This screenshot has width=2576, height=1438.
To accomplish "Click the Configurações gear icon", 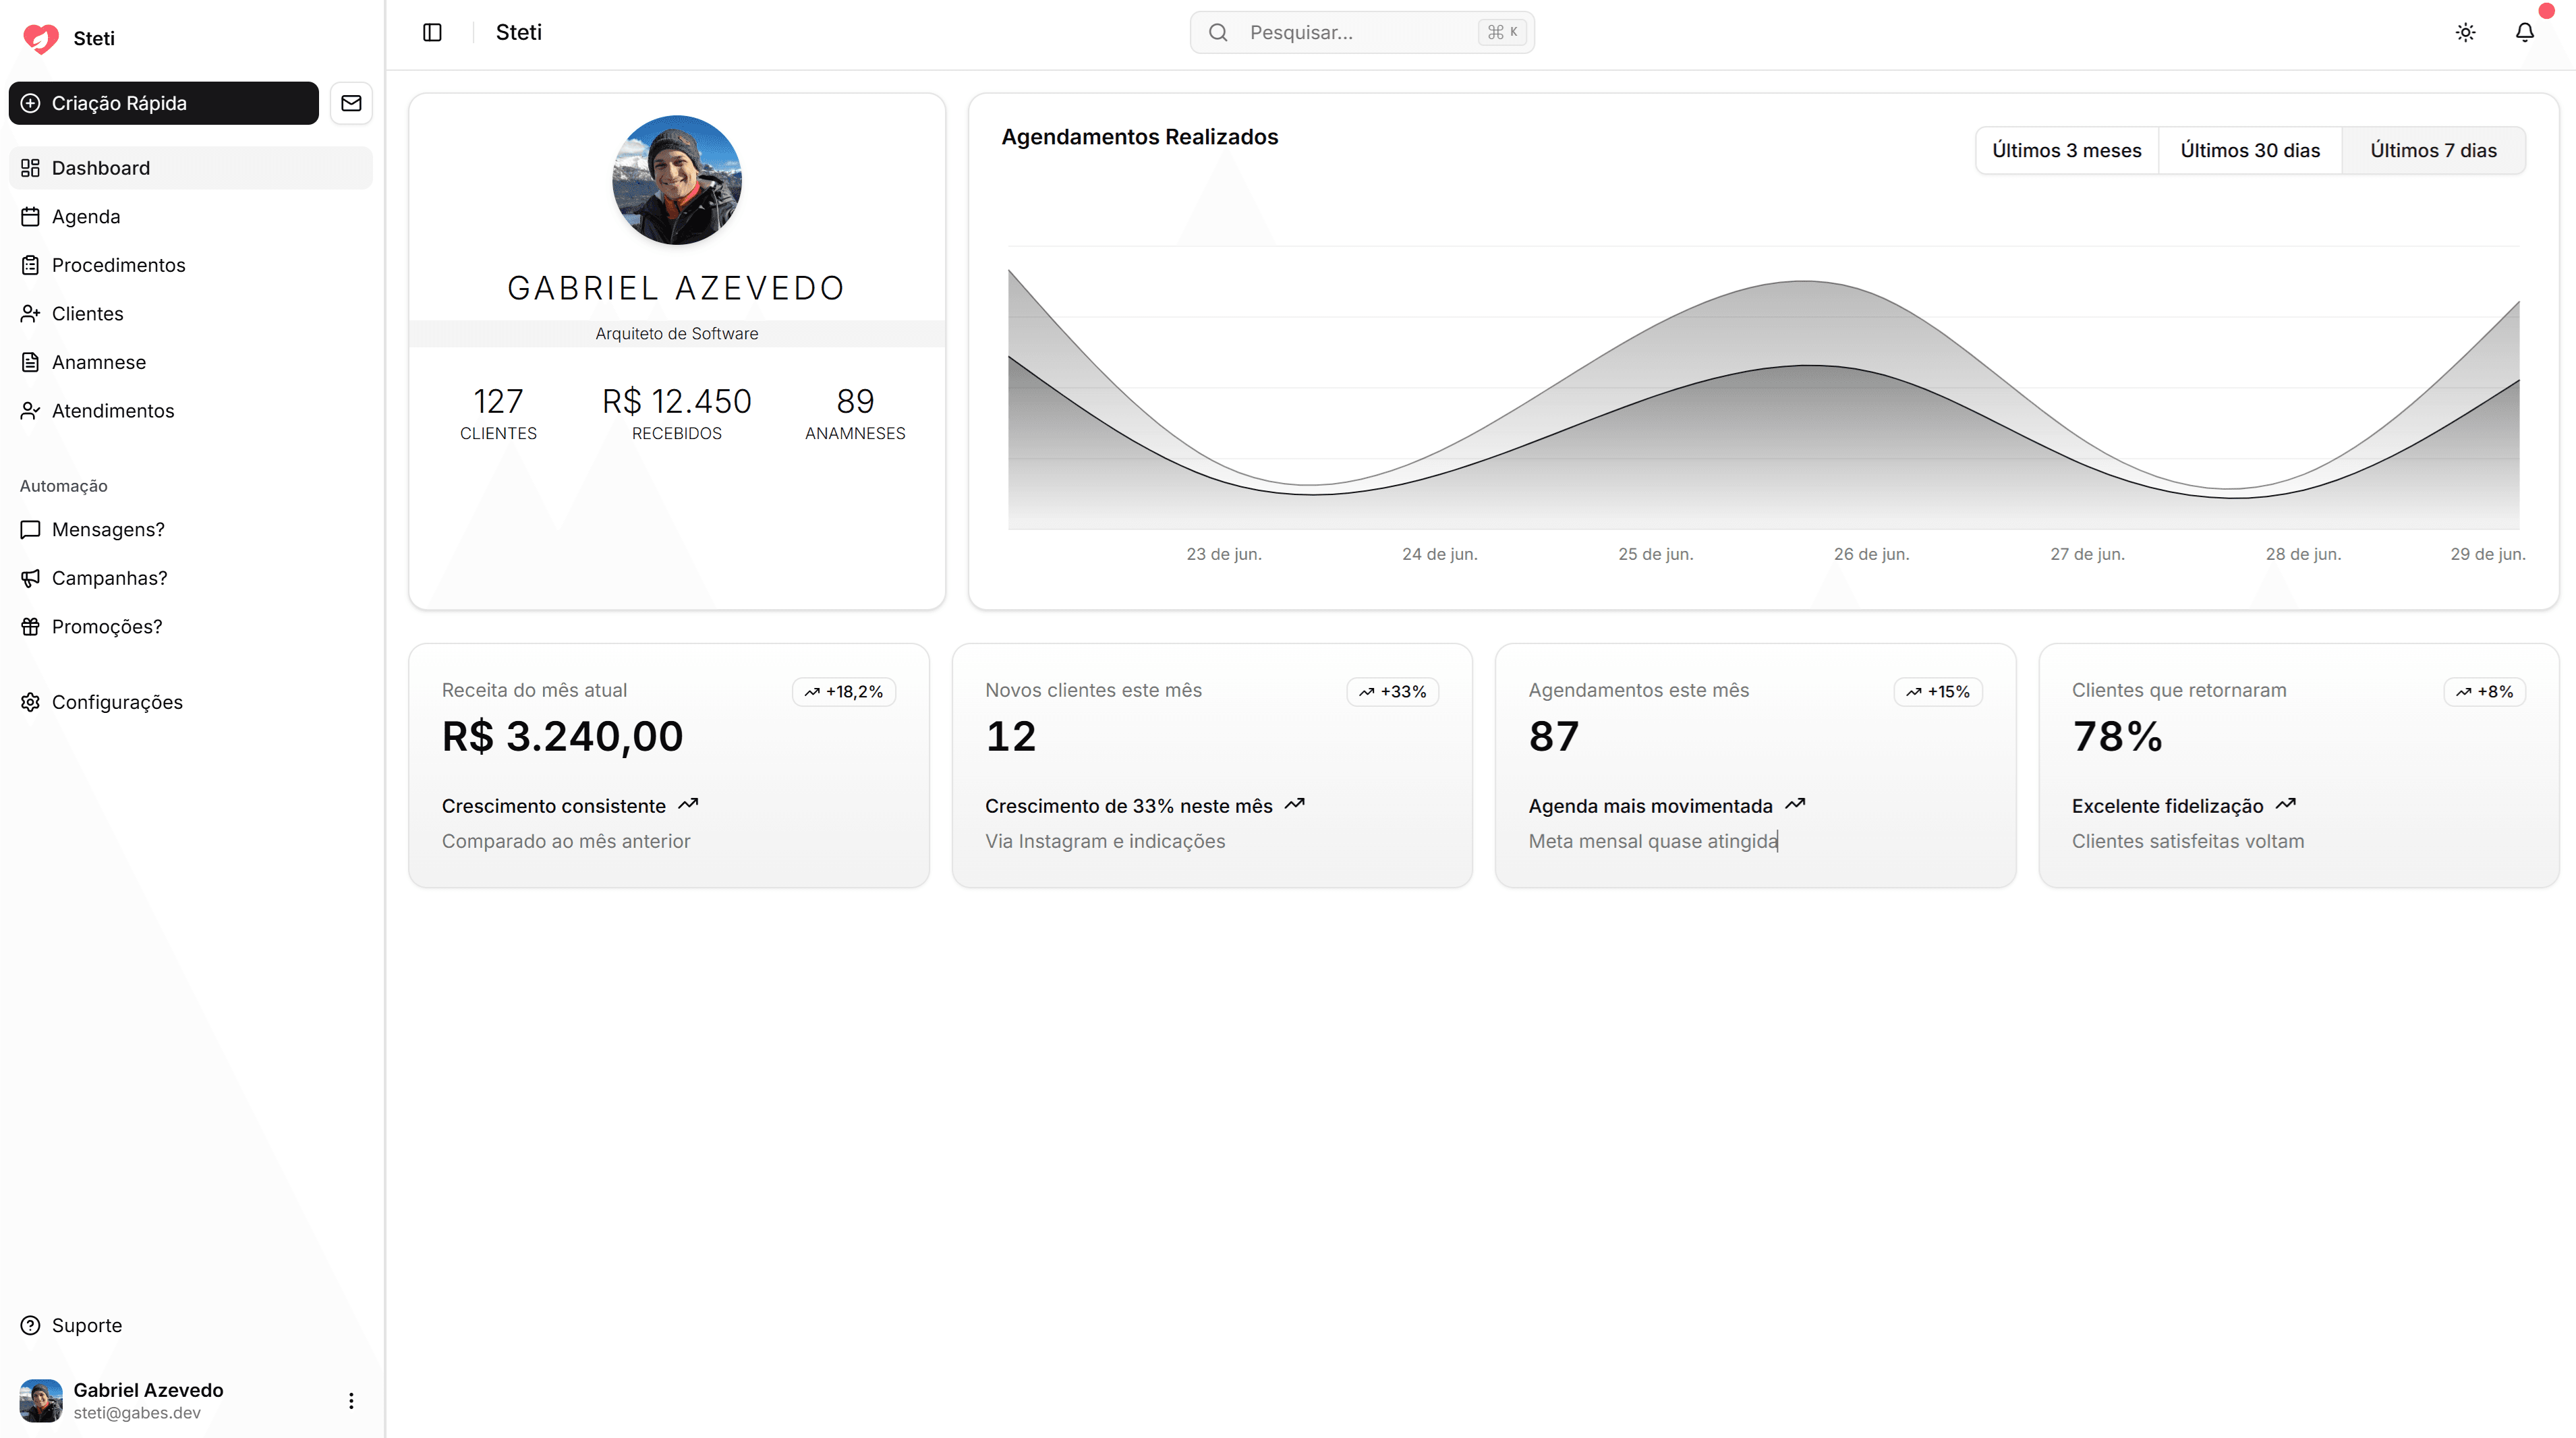I will 30,702.
